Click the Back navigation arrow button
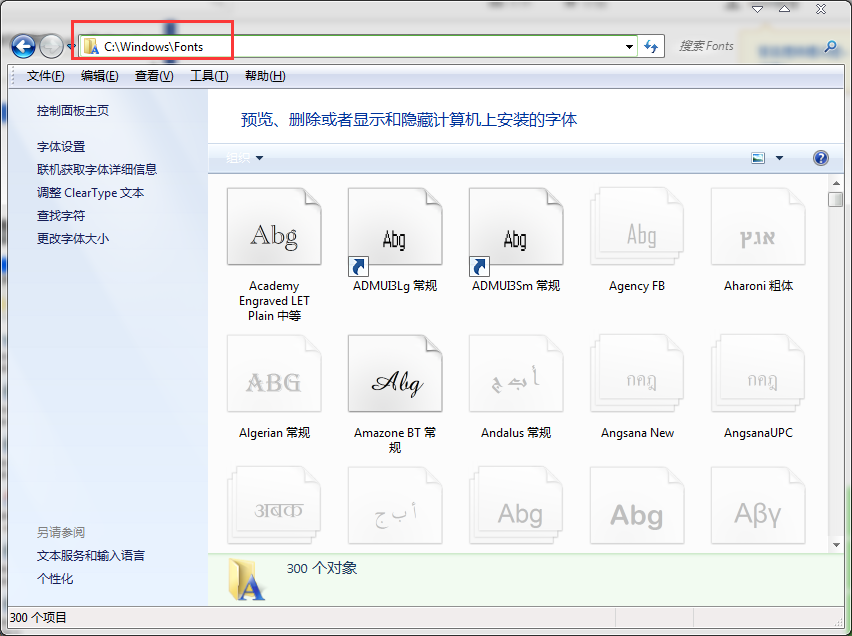This screenshot has width=852, height=636. pos(23,47)
